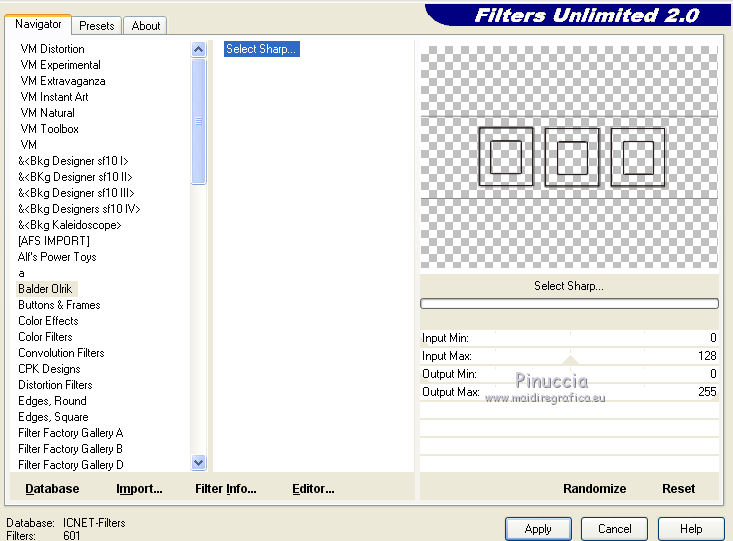Switch to the Navigator tab

(x=38, y=24)
